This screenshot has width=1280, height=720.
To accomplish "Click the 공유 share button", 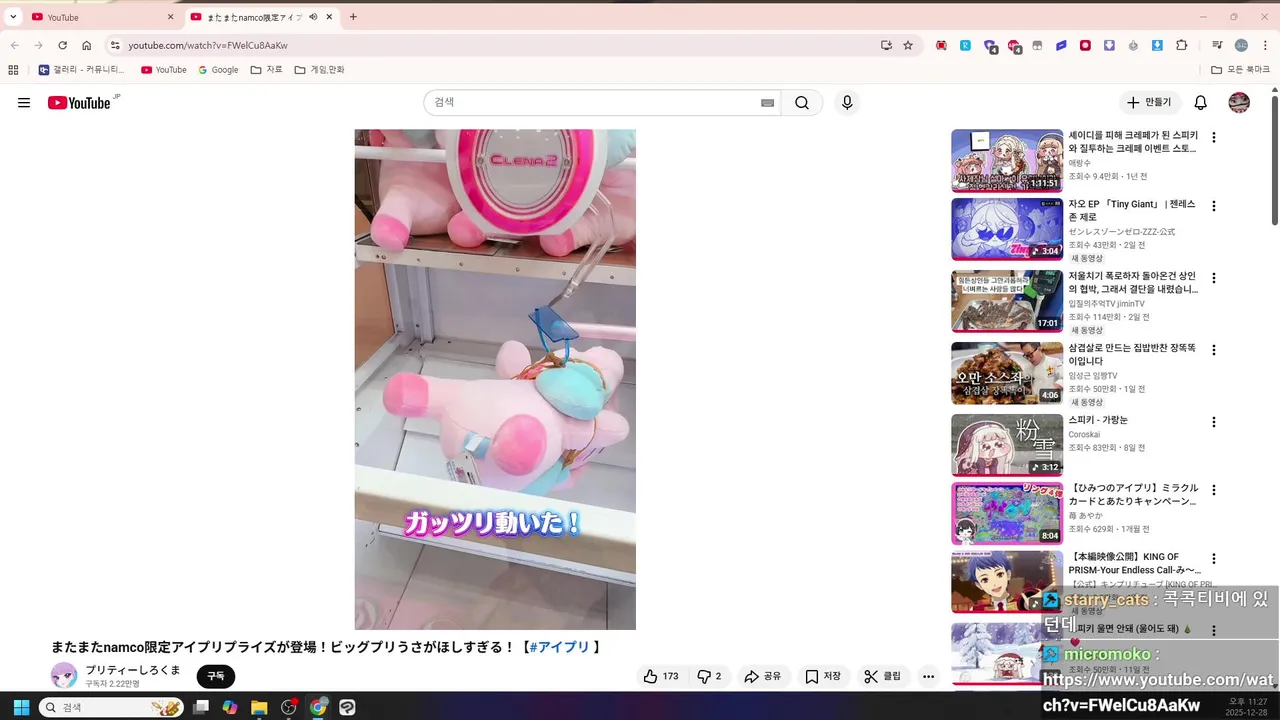I will click(763, 677).
